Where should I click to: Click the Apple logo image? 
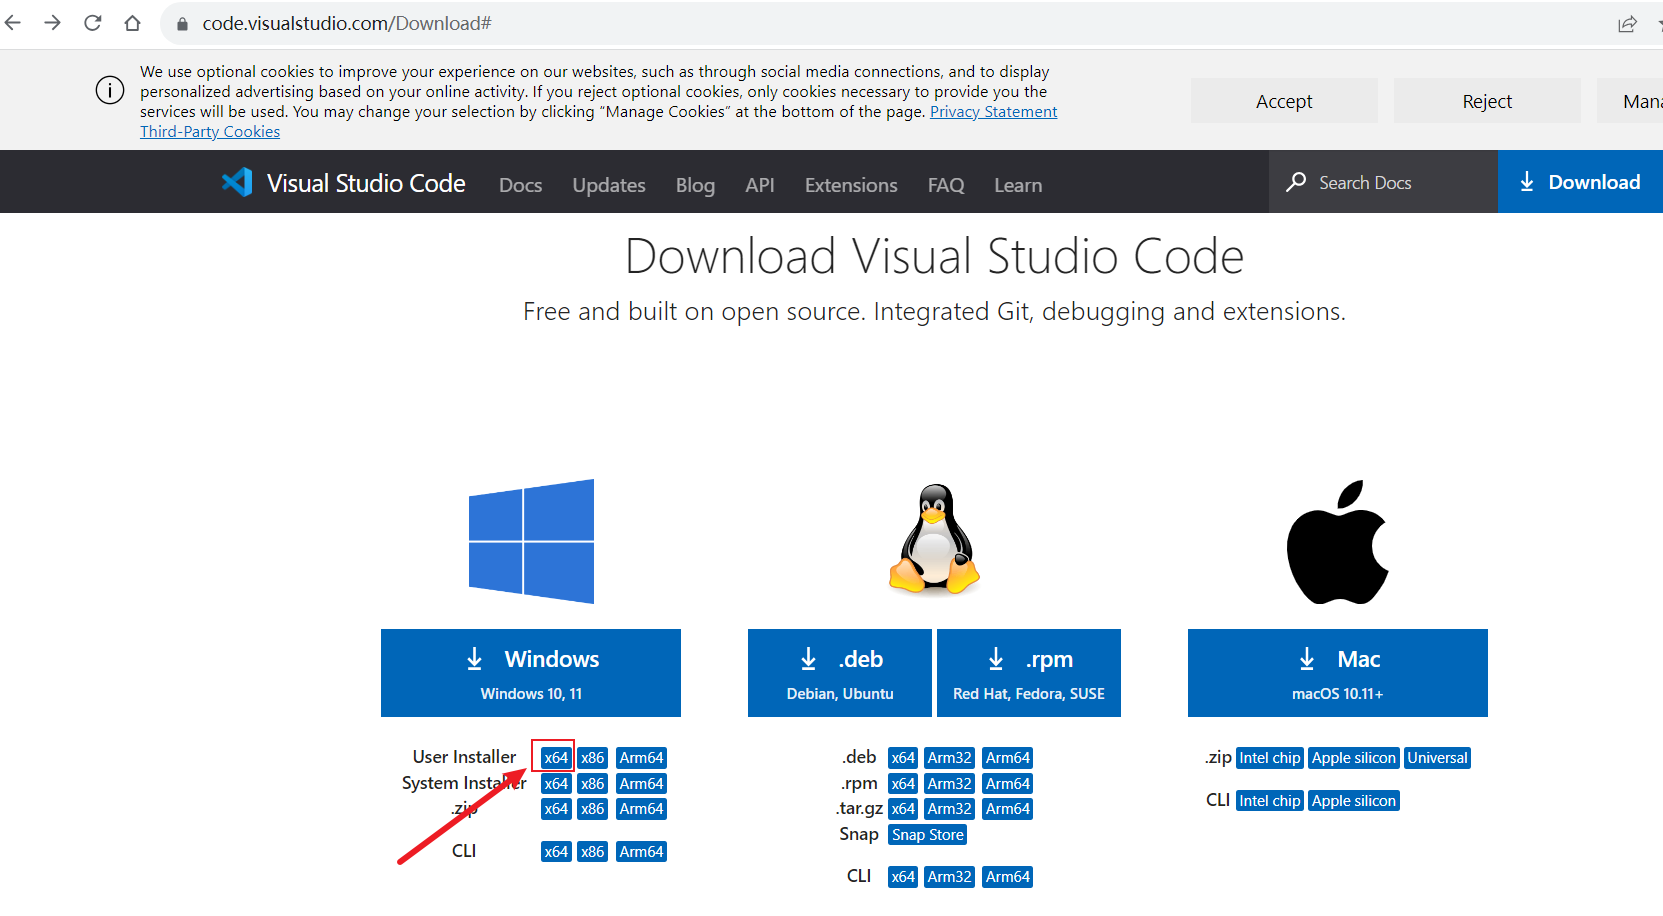coord(1337,542)
